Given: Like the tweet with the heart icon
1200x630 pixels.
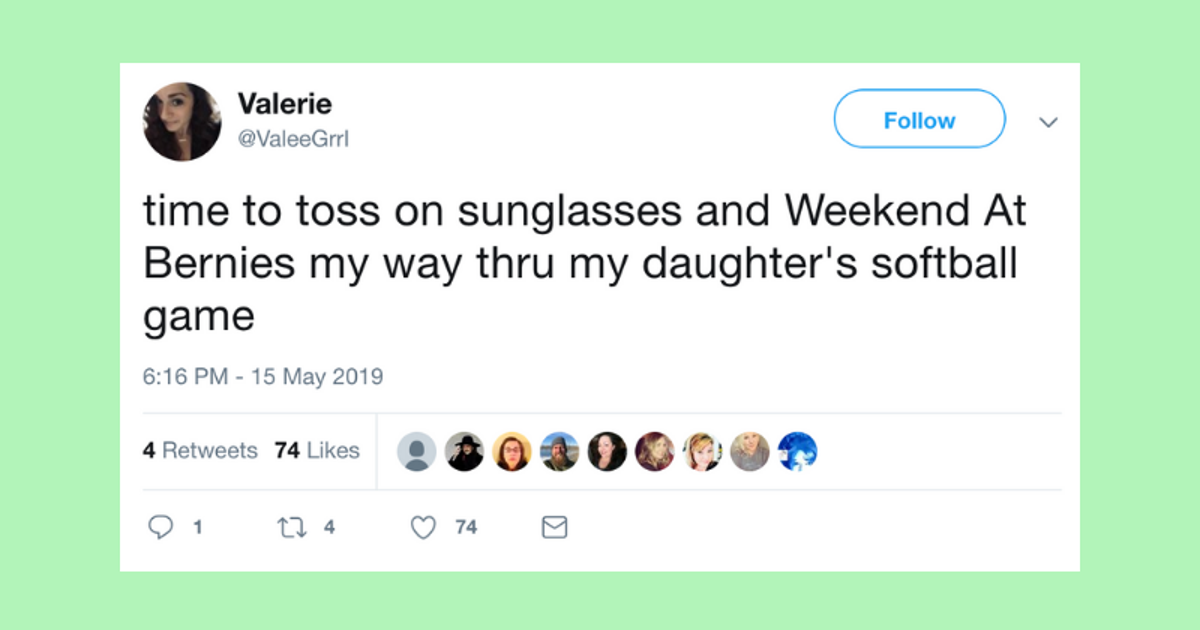Looking at the screenshot, I should click(423, 526).
